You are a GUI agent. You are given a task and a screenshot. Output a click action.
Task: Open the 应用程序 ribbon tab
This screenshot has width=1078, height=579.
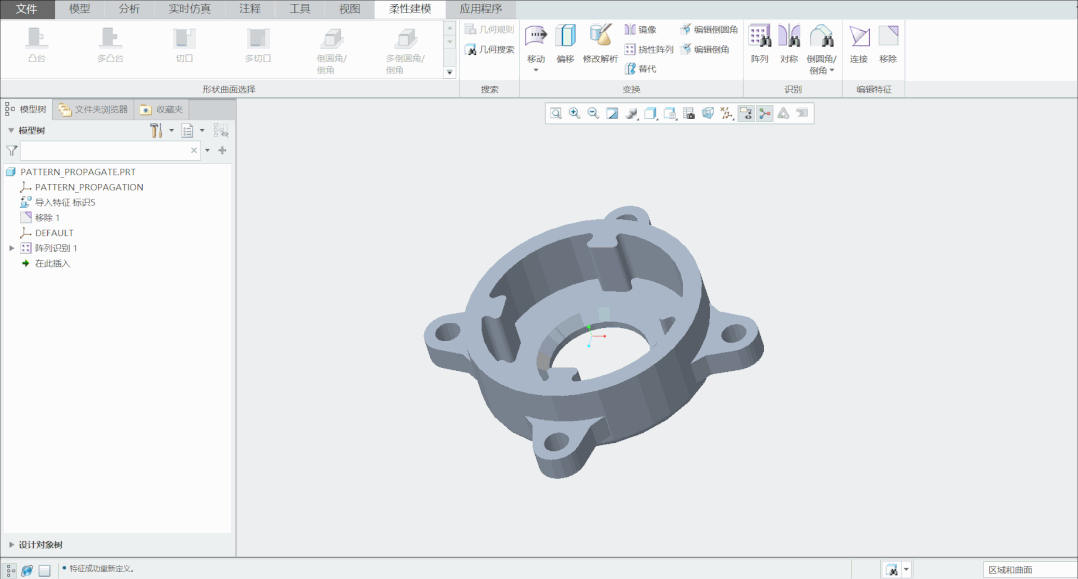pos(481,9)
